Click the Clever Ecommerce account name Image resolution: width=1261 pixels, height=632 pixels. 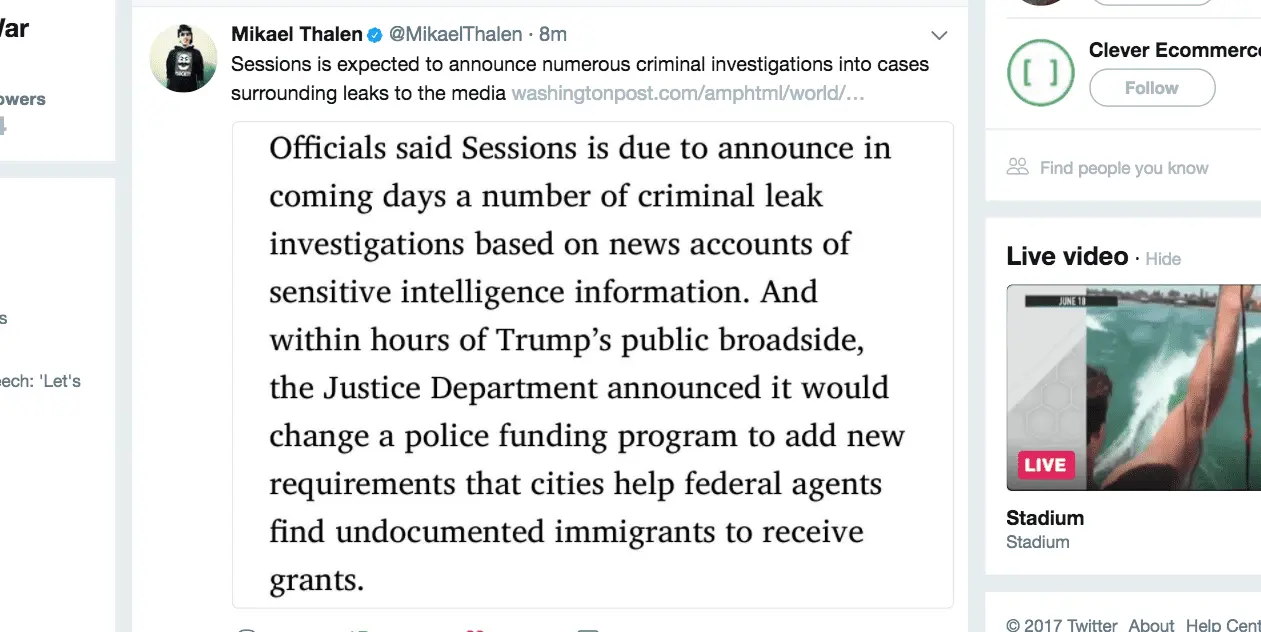(x=1174, y=50)
